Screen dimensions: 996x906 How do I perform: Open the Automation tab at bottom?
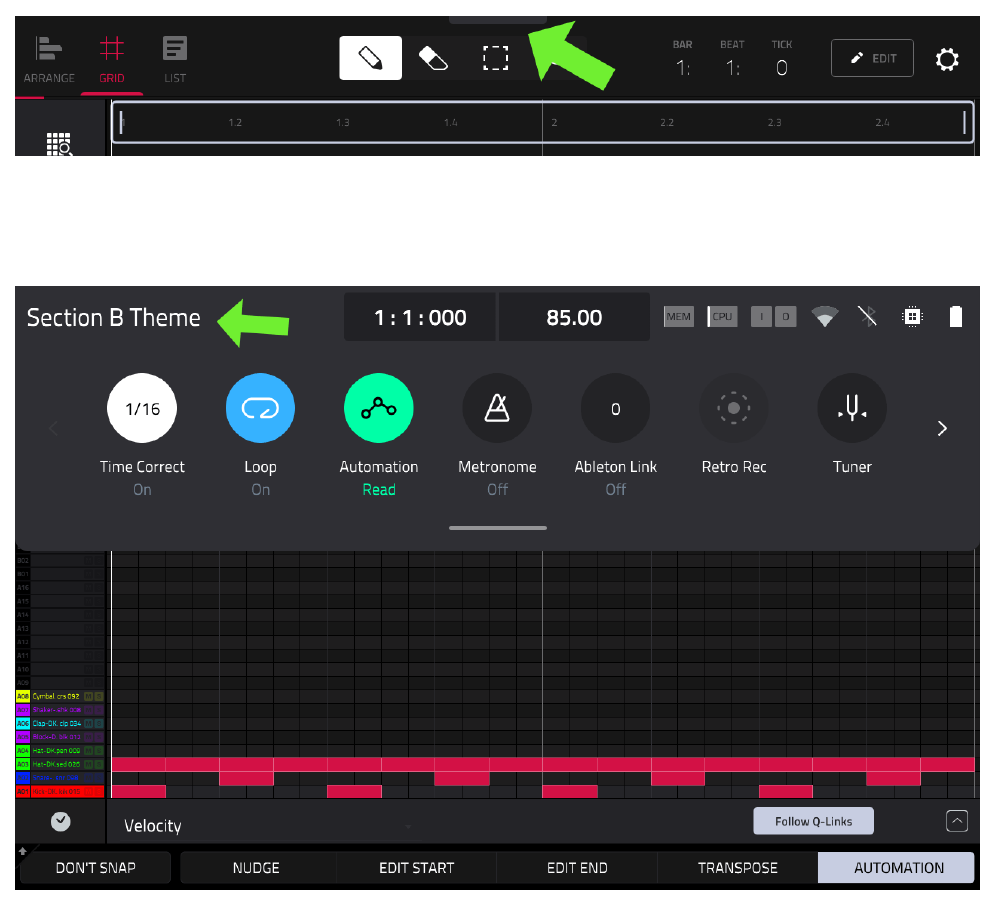(896, 867)
